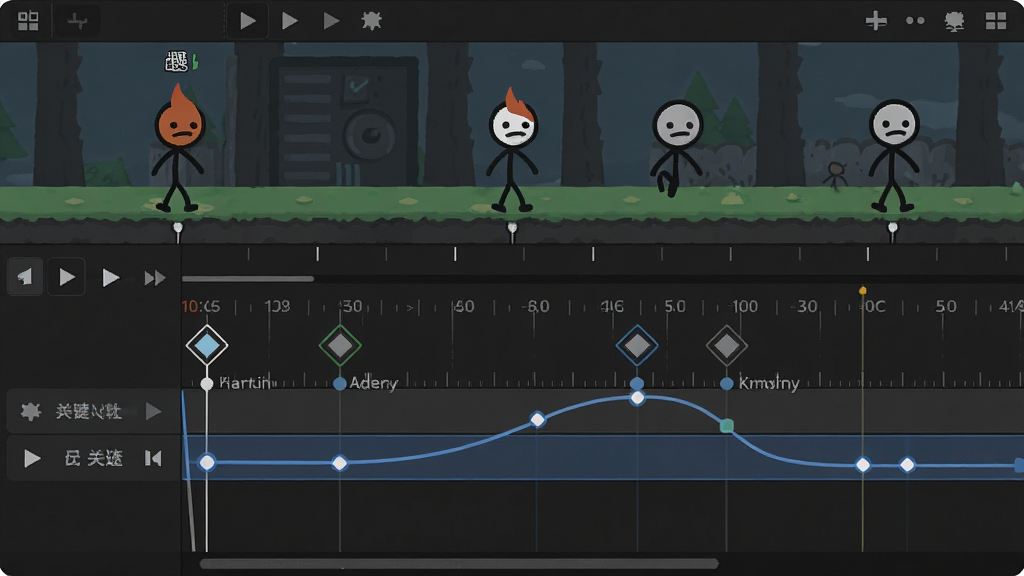1024x576 pixels.
Task: Expand the upper track using its gray arrow
Action: (153, 411)
